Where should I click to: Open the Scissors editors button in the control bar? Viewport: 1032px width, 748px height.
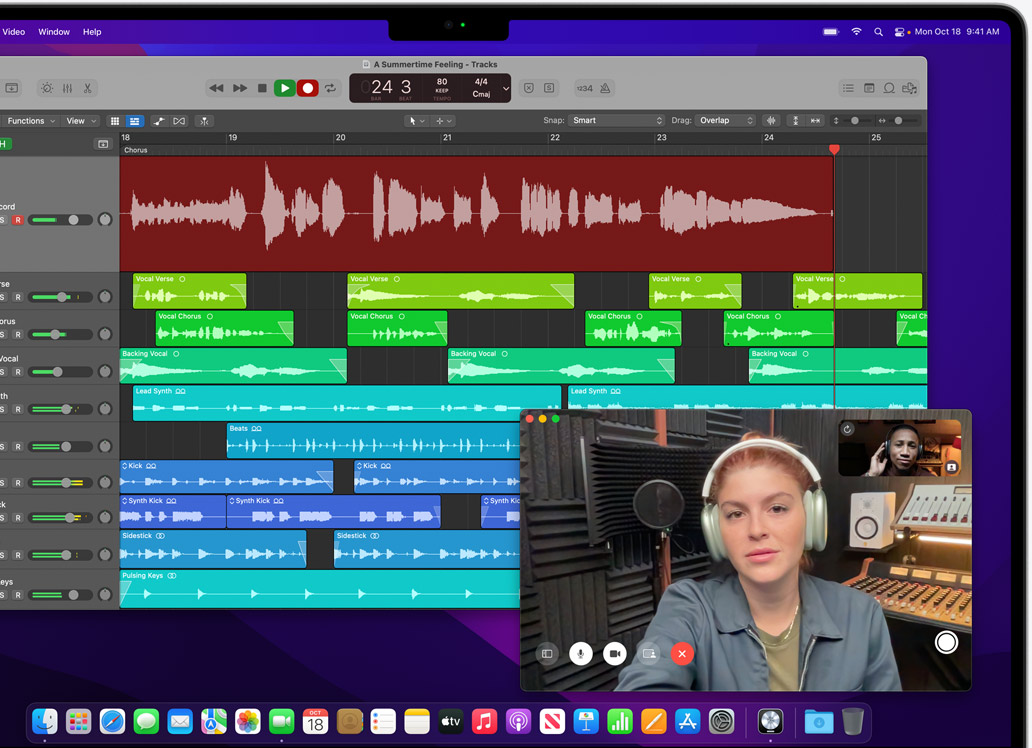(87, 88)
